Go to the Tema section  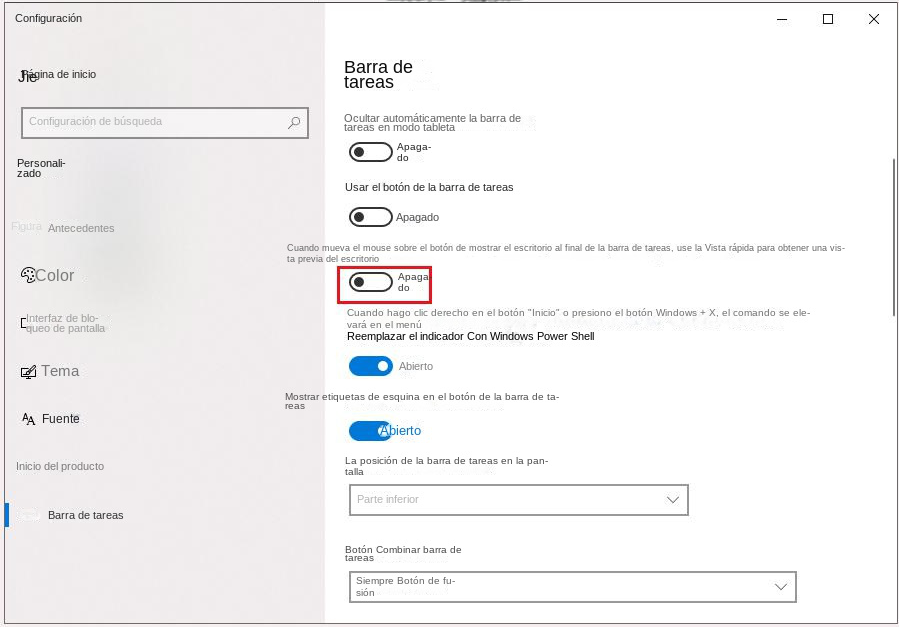[60, 371]
